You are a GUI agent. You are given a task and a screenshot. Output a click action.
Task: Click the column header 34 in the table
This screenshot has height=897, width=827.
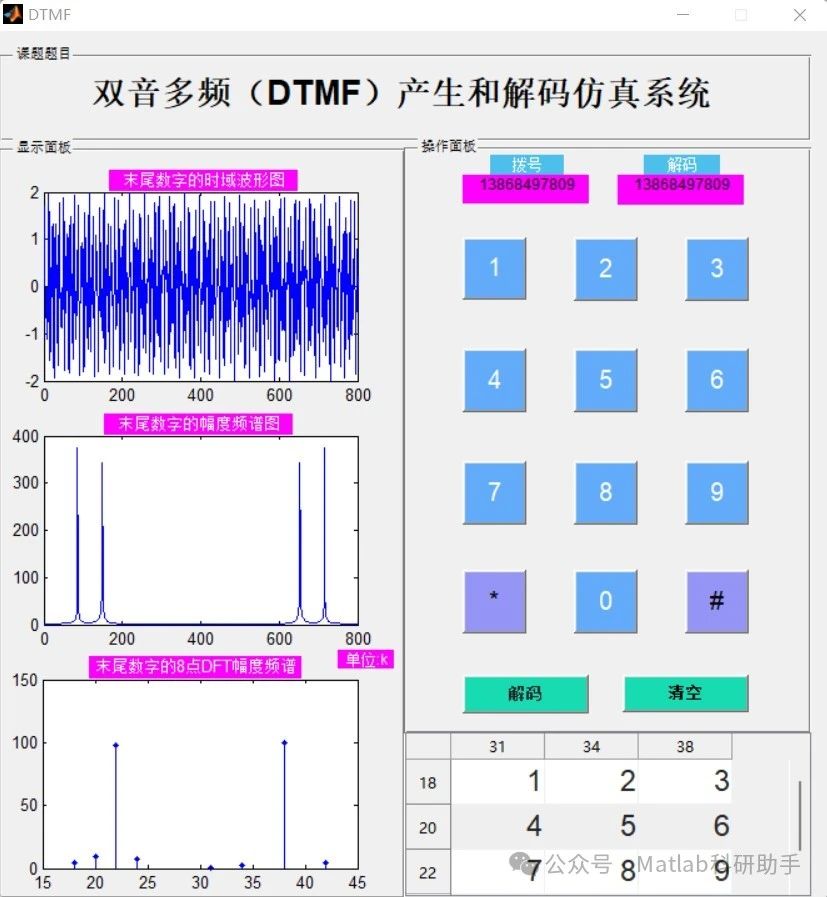(x=591, y=746)
